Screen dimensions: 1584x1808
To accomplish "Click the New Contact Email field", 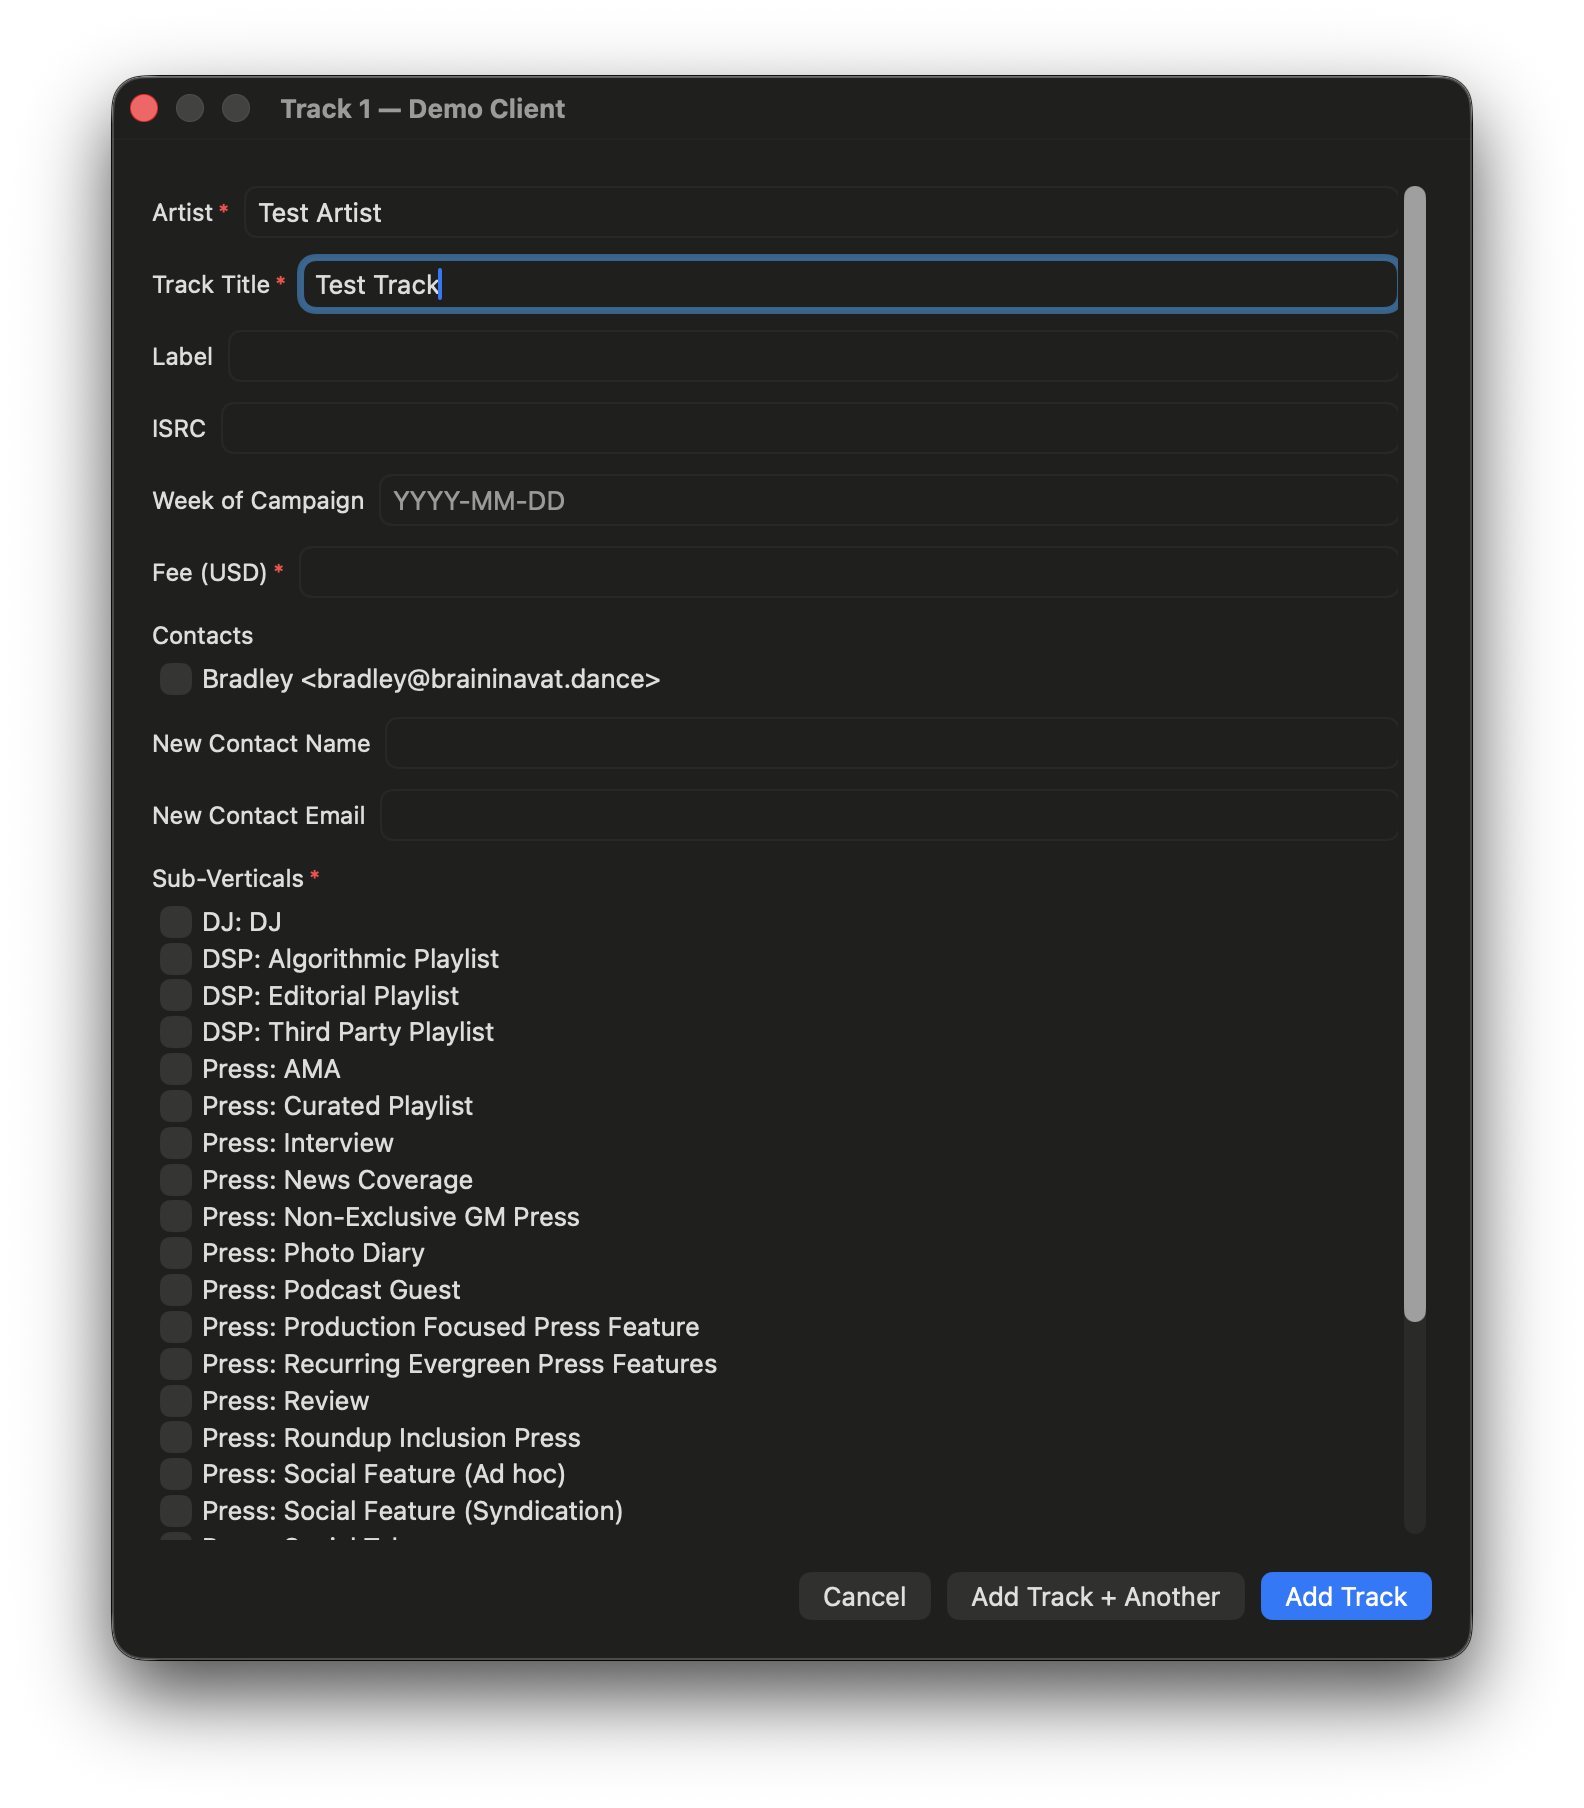I will (x=890, y=815).
